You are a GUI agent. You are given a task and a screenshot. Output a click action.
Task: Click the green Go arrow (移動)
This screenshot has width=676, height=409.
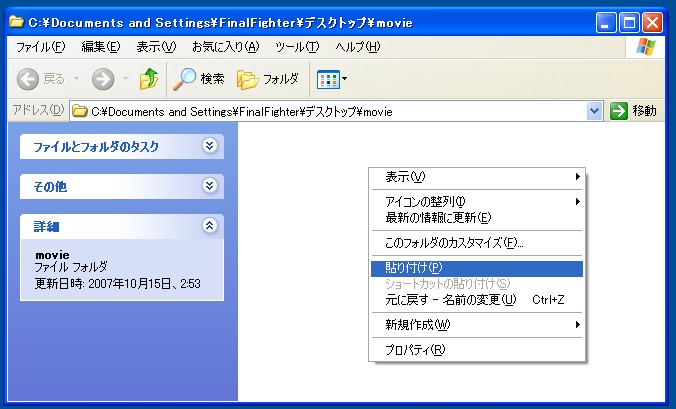pos(619,111)
